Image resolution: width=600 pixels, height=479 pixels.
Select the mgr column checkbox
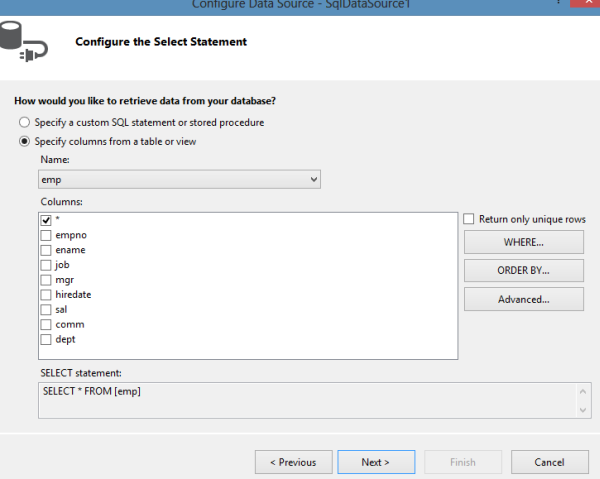click(46, 280)
